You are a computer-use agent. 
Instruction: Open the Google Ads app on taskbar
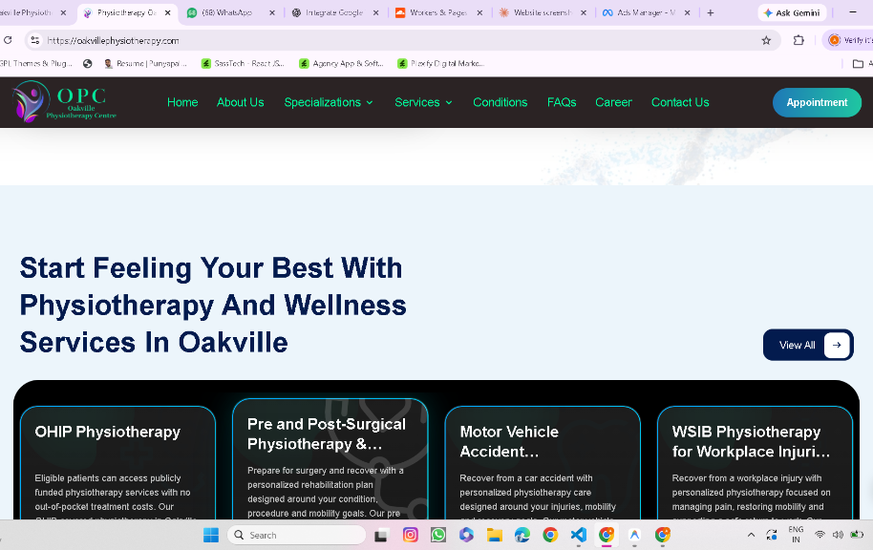click(x=634, y=535)
